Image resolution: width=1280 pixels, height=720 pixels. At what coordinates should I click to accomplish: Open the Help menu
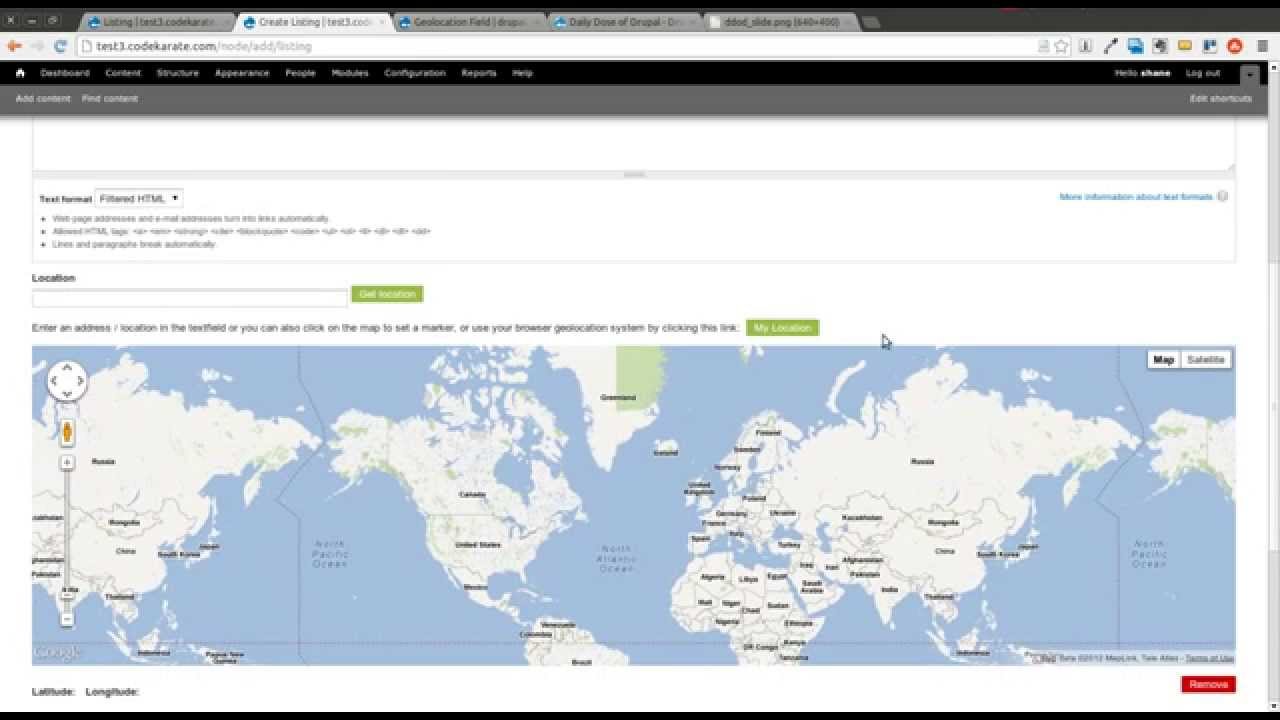tap(522, 73)
